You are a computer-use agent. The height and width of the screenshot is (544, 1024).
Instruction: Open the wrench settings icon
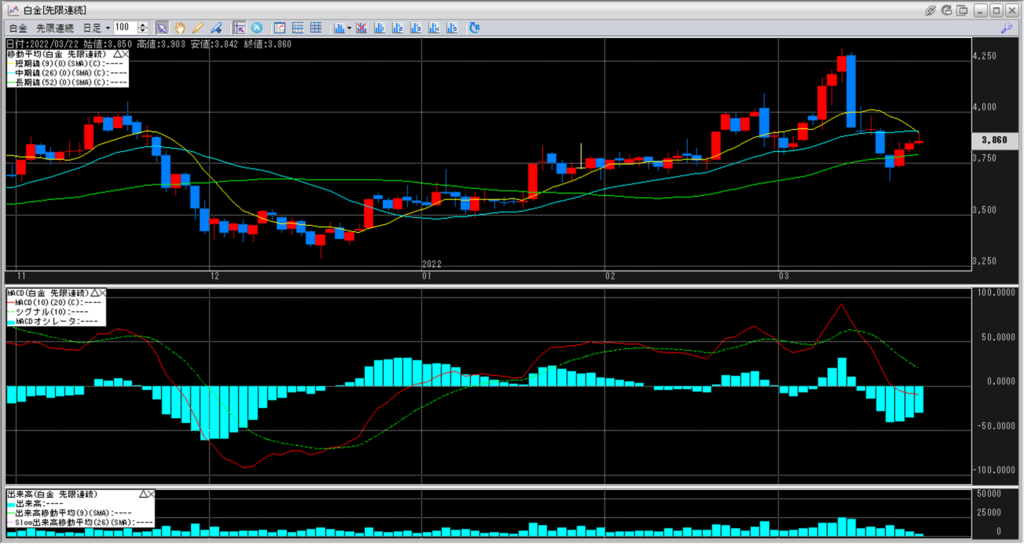pyautogui.click(x=1005, y=27)
